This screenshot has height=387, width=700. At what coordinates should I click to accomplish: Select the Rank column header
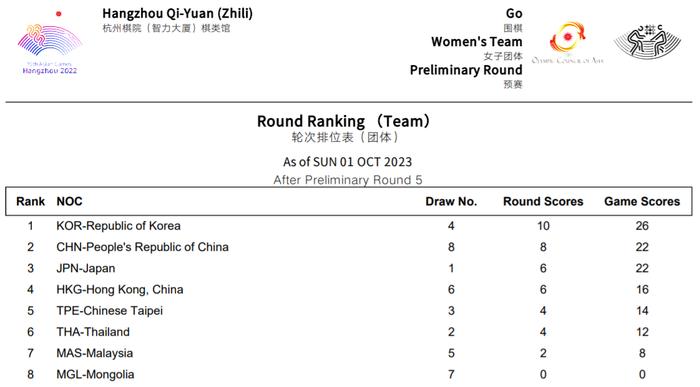click(x=30, y=201)
